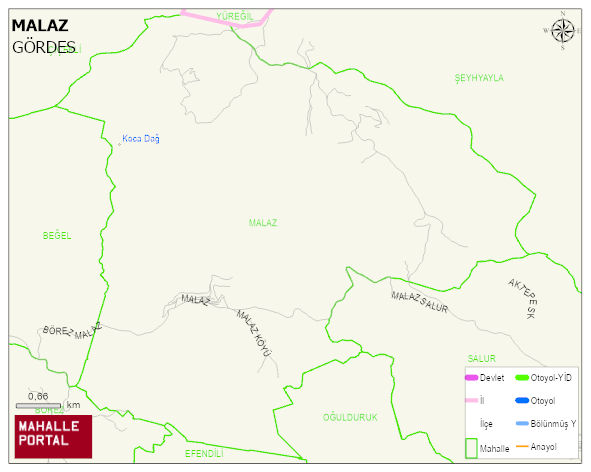Image resolution: width=591 pixels, height=472 pixels.
Task: Click the YÜREĞİL label at top
Action: 234,16
